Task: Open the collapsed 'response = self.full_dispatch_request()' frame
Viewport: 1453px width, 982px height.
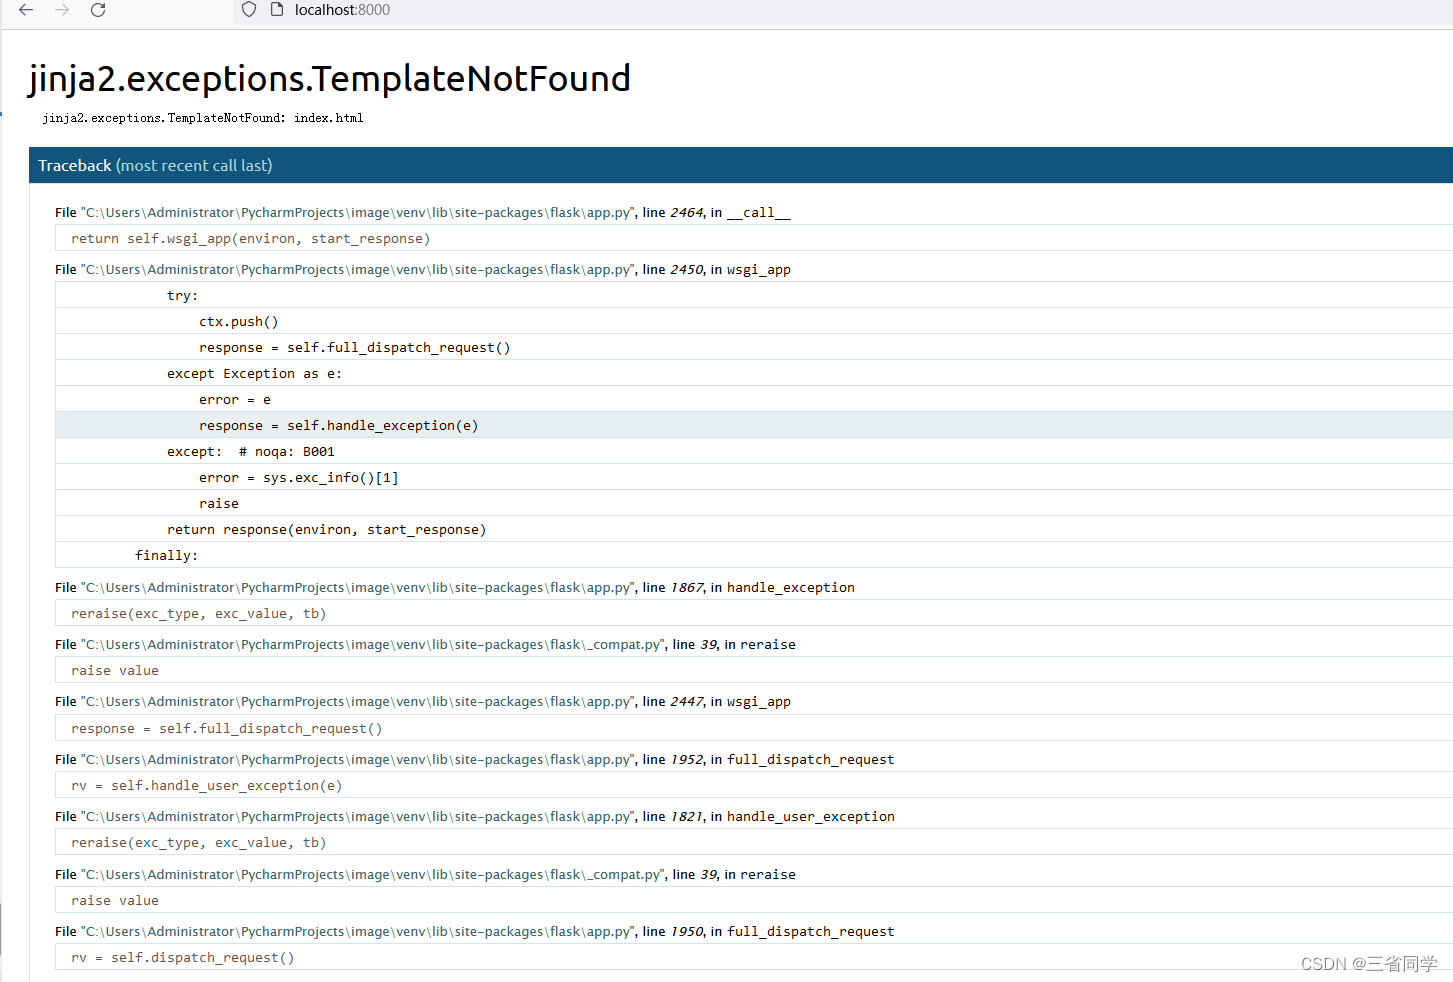Action: [754, 728]
